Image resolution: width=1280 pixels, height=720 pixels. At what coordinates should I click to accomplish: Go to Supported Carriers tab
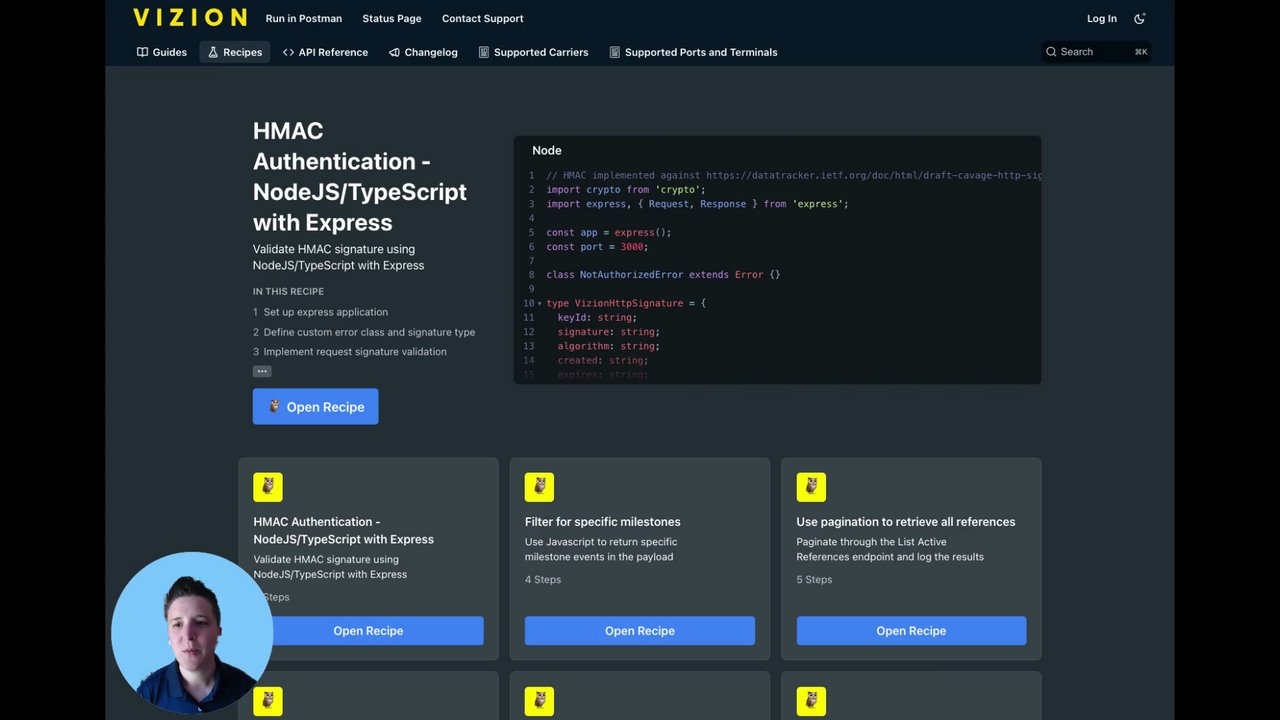(x=534, y=52)
